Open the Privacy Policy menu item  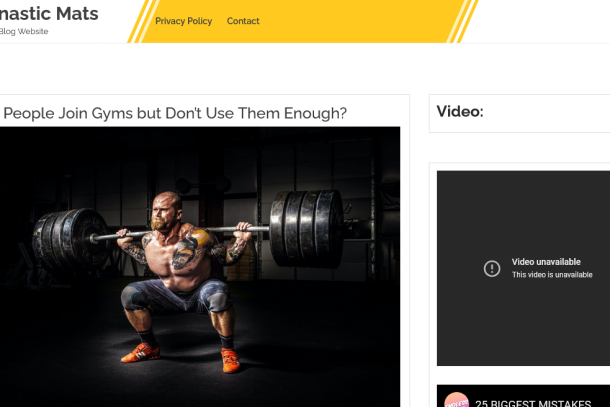pyautogui.click(x=184, y=21)
